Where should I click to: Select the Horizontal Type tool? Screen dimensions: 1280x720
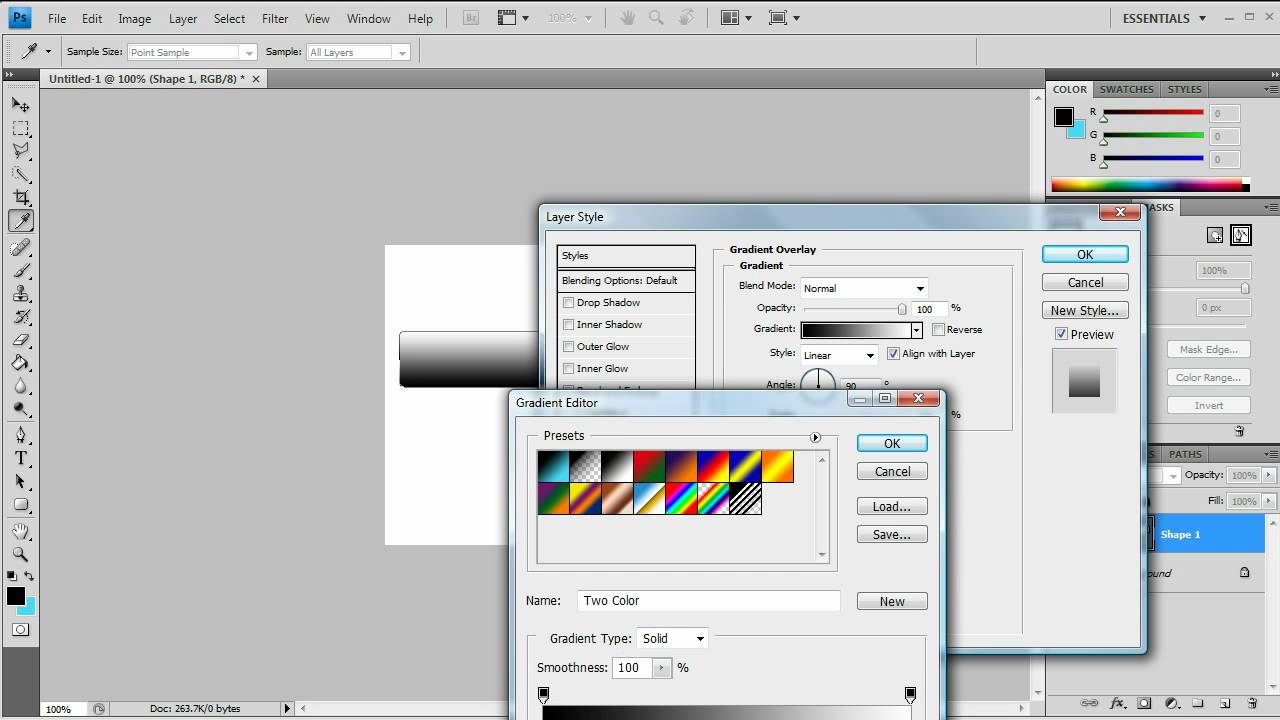21,458
